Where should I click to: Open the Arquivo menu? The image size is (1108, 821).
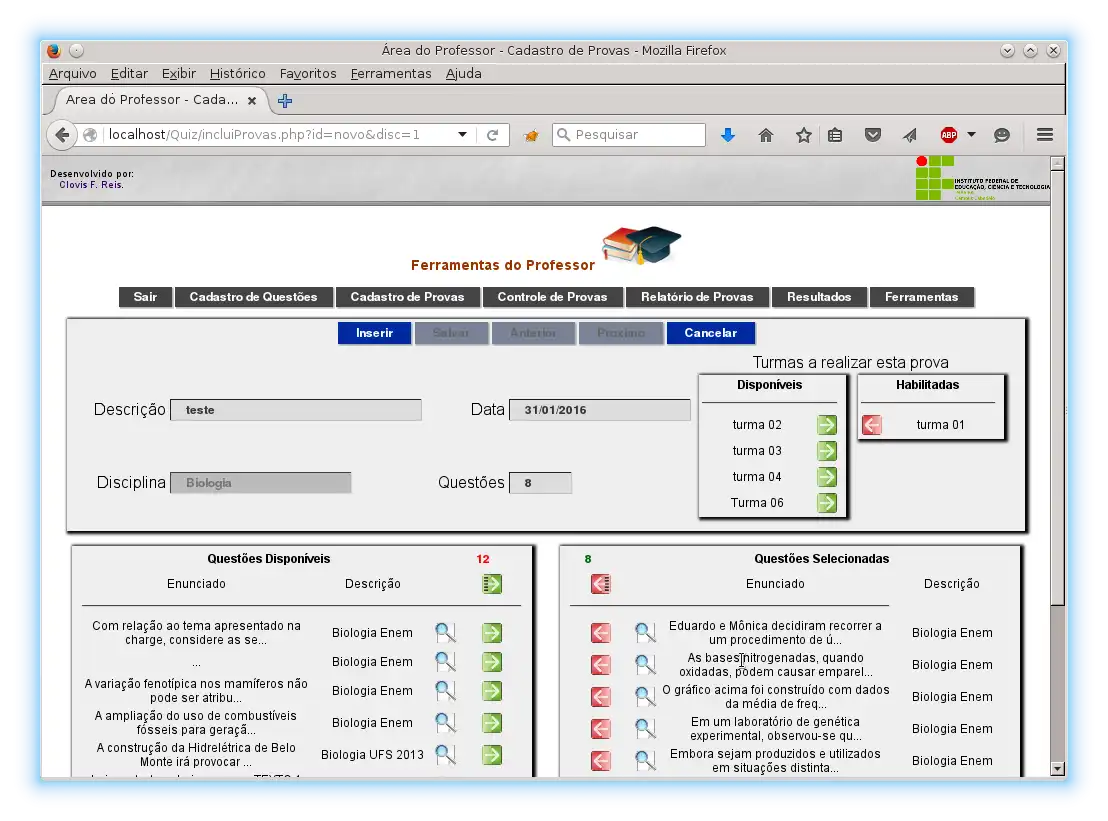tap(73, 73)
